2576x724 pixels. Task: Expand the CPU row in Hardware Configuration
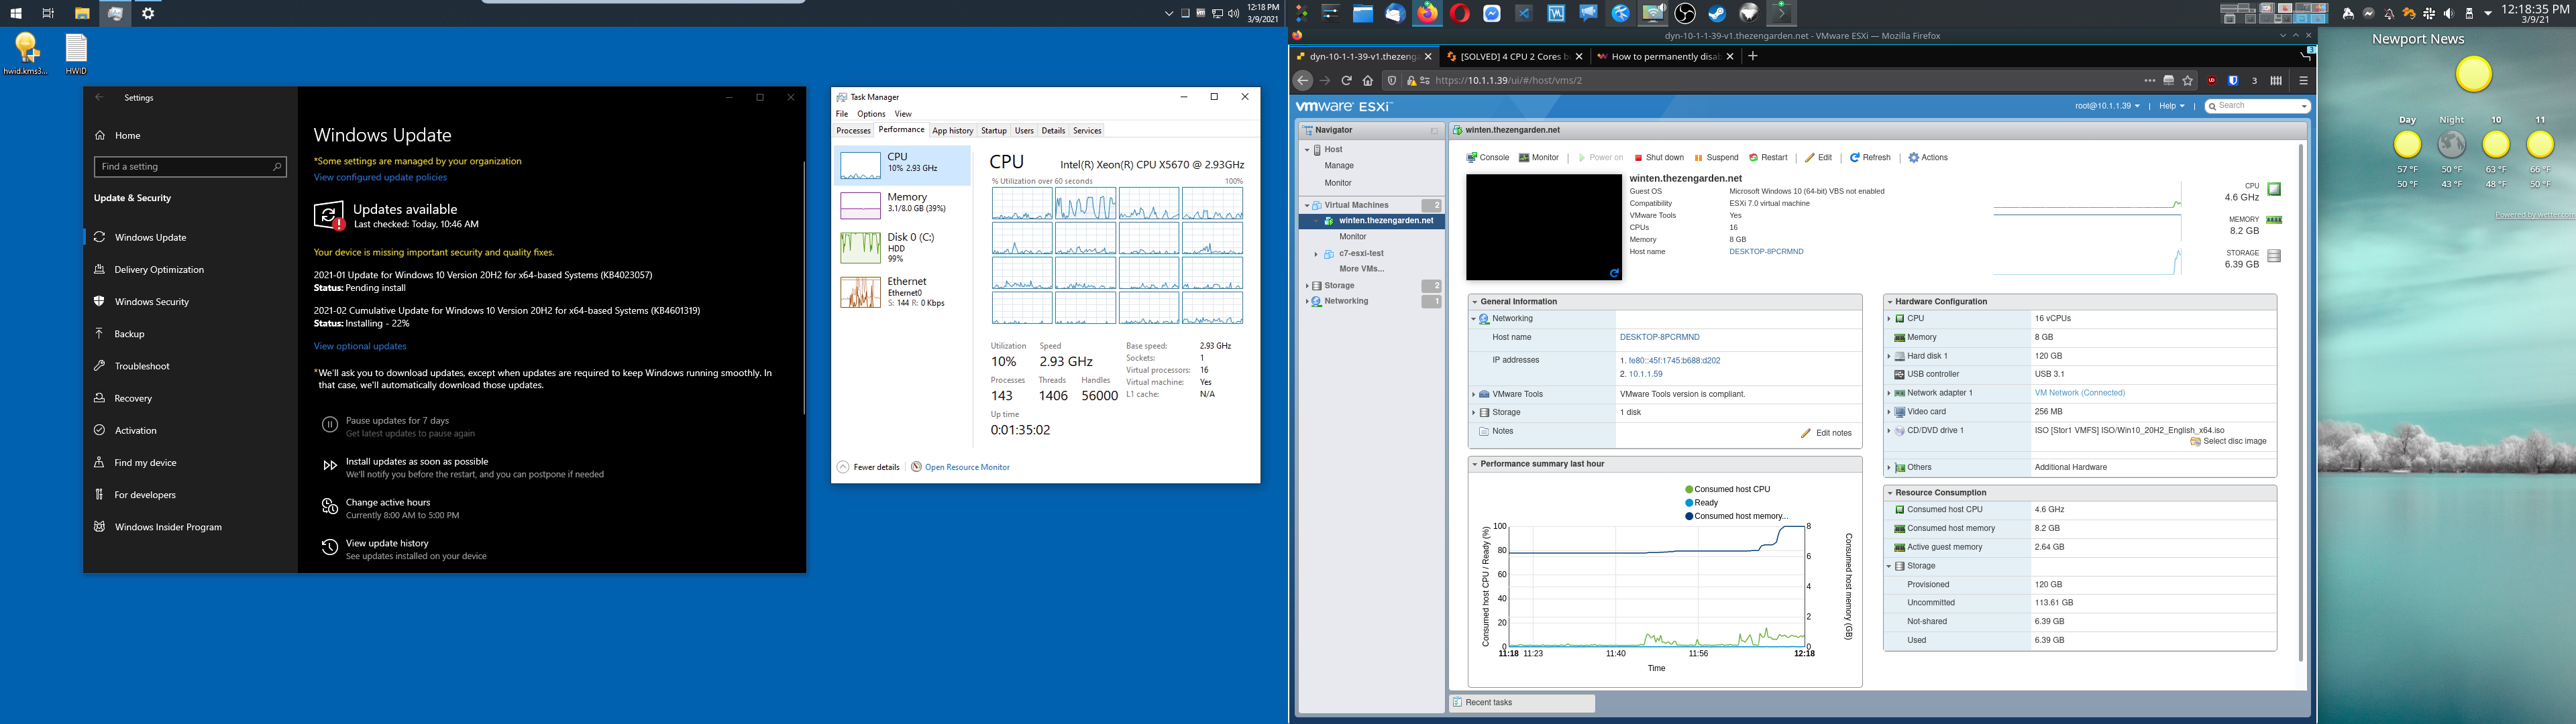(x=1889, y=319)
